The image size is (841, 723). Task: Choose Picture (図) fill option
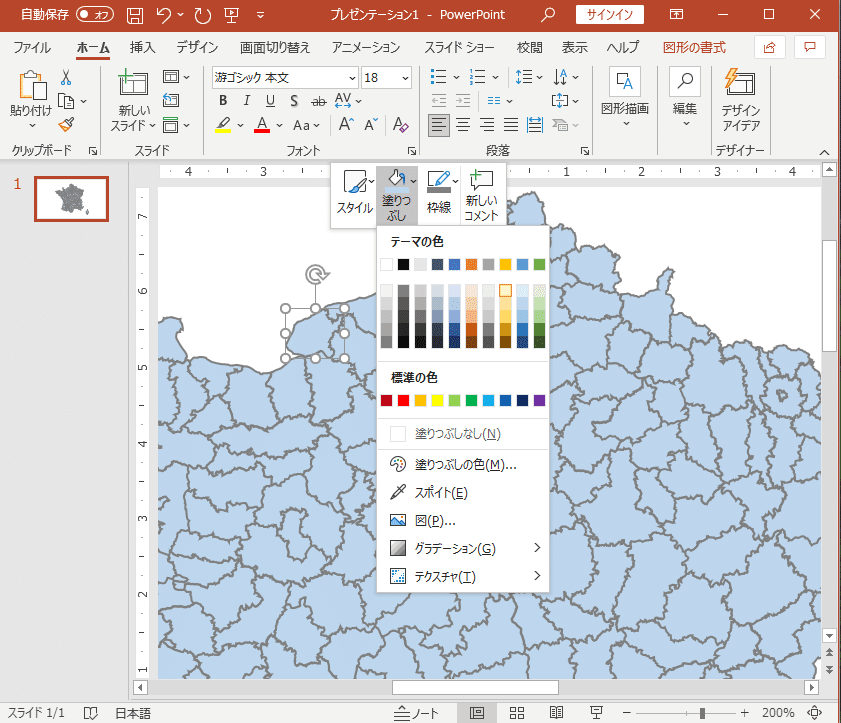[x=463, y=520]
